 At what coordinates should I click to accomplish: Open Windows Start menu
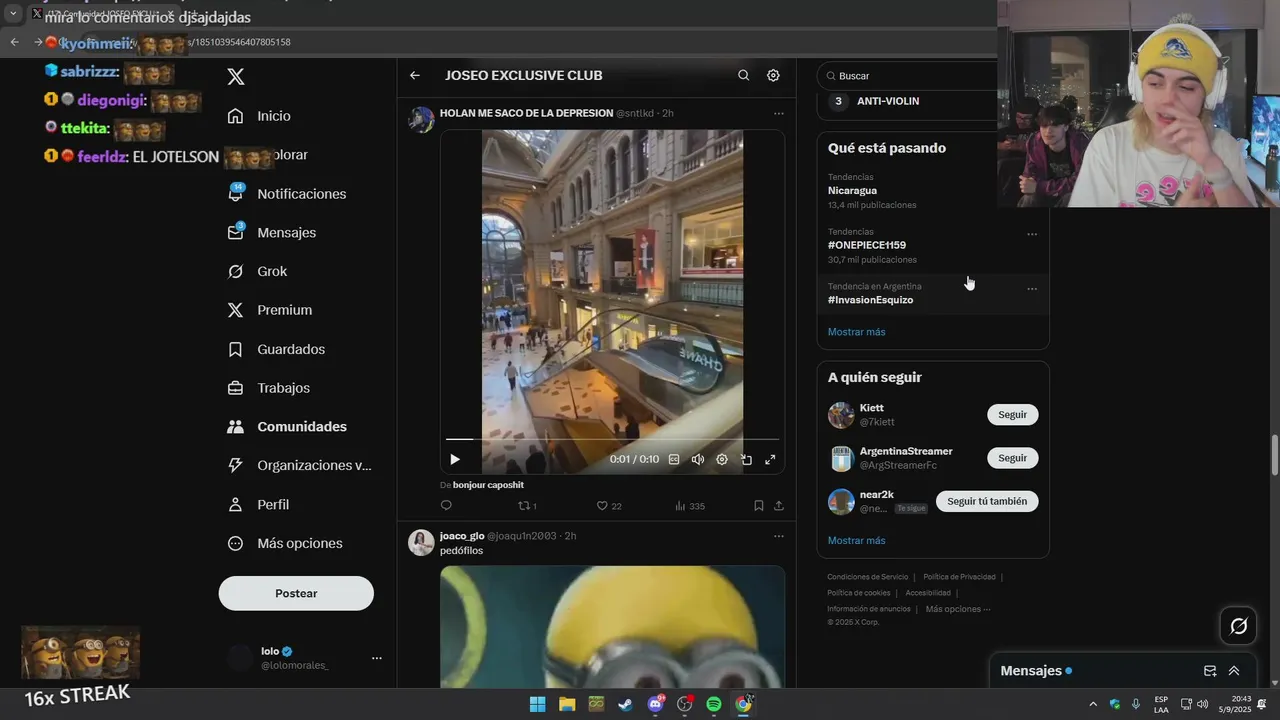tap(537, 704)
